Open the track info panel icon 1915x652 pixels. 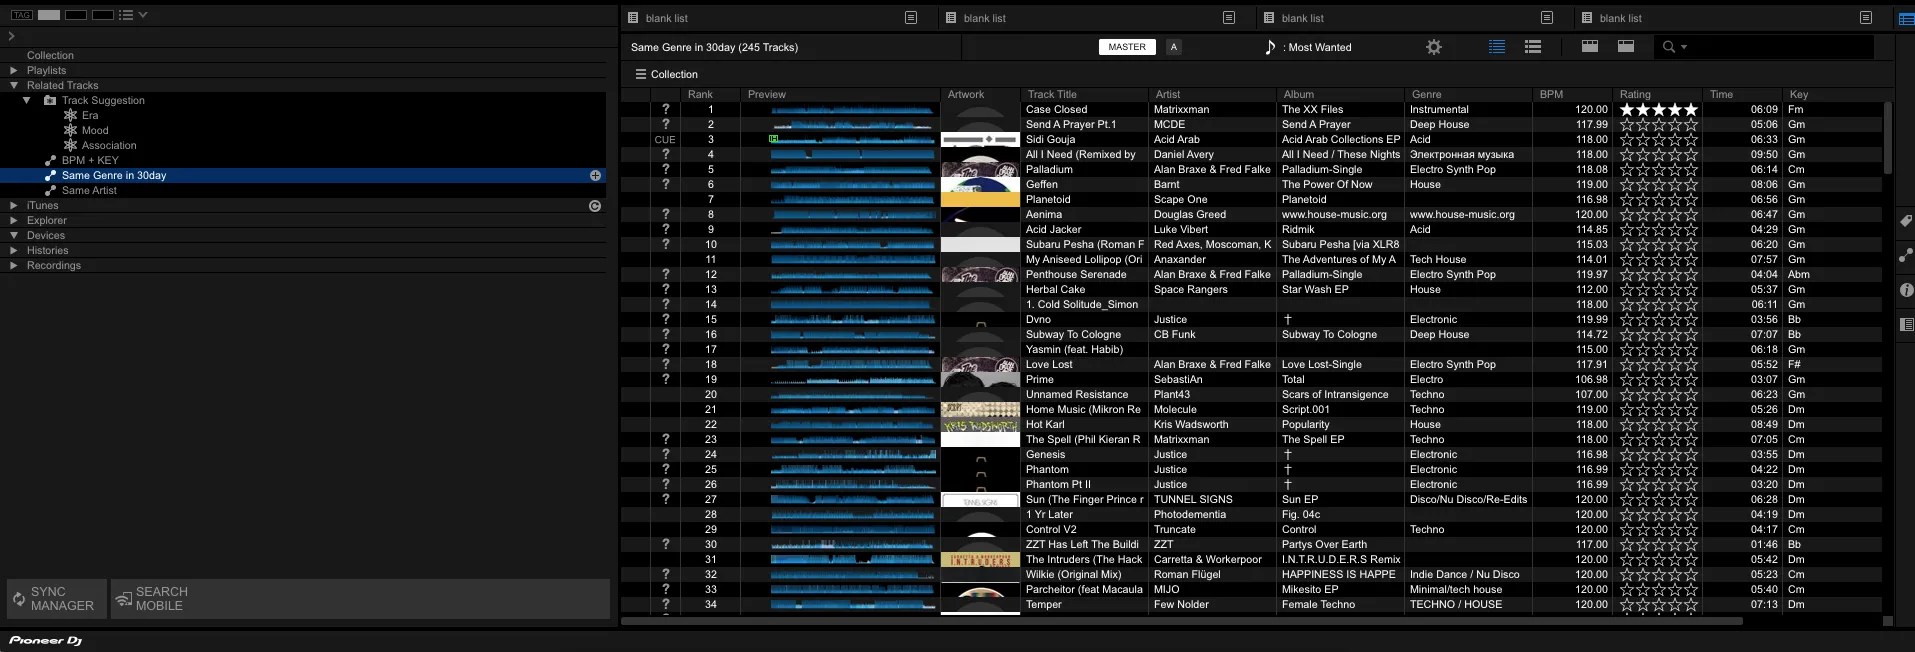(x=1906, y=290)
